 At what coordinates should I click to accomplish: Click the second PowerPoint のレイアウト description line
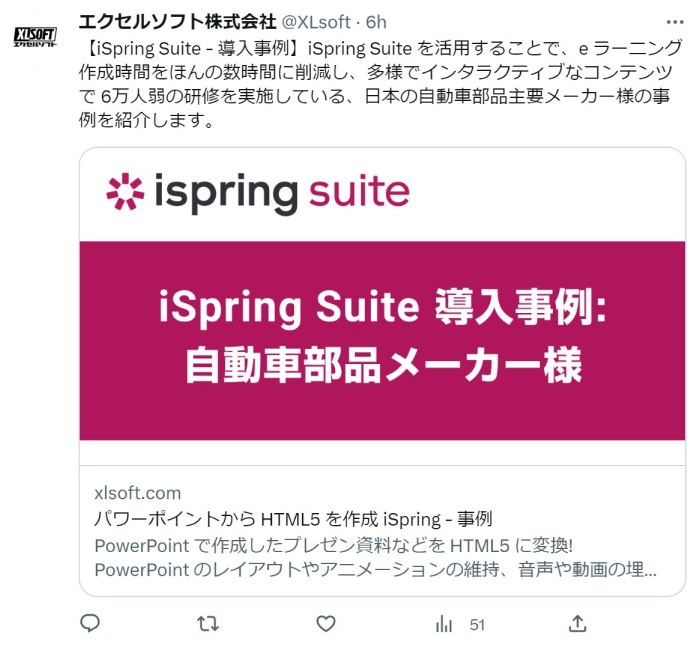[x=375, y=570]
